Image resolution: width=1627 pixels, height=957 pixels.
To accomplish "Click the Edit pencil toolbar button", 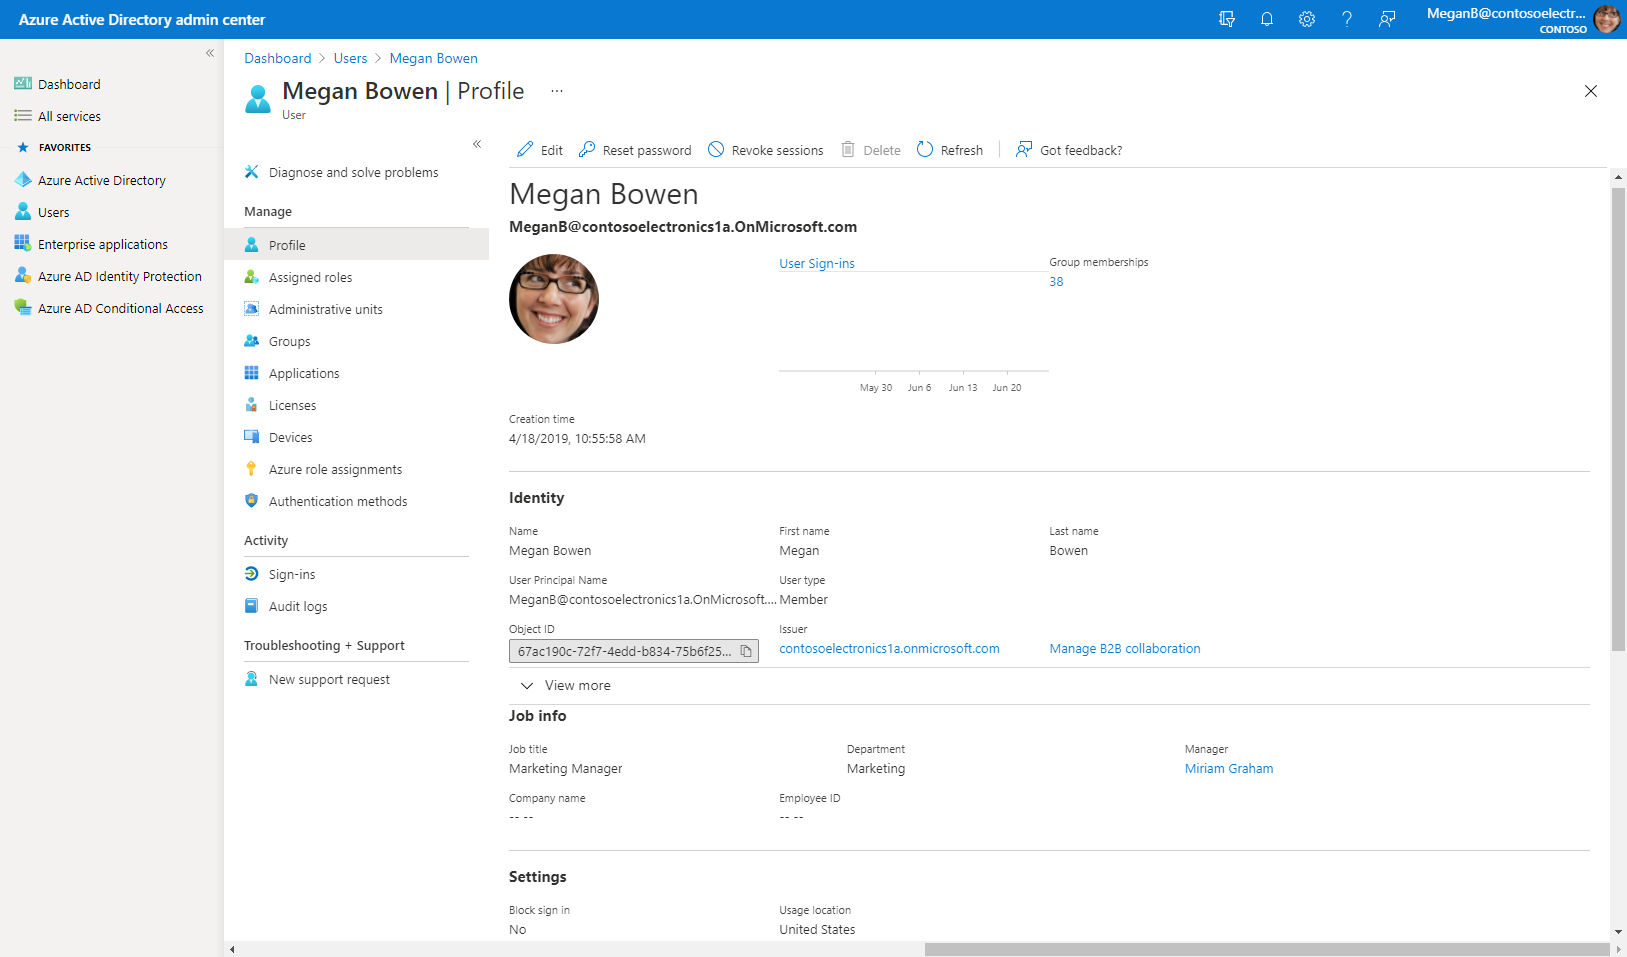I will [x=540, y=150].
